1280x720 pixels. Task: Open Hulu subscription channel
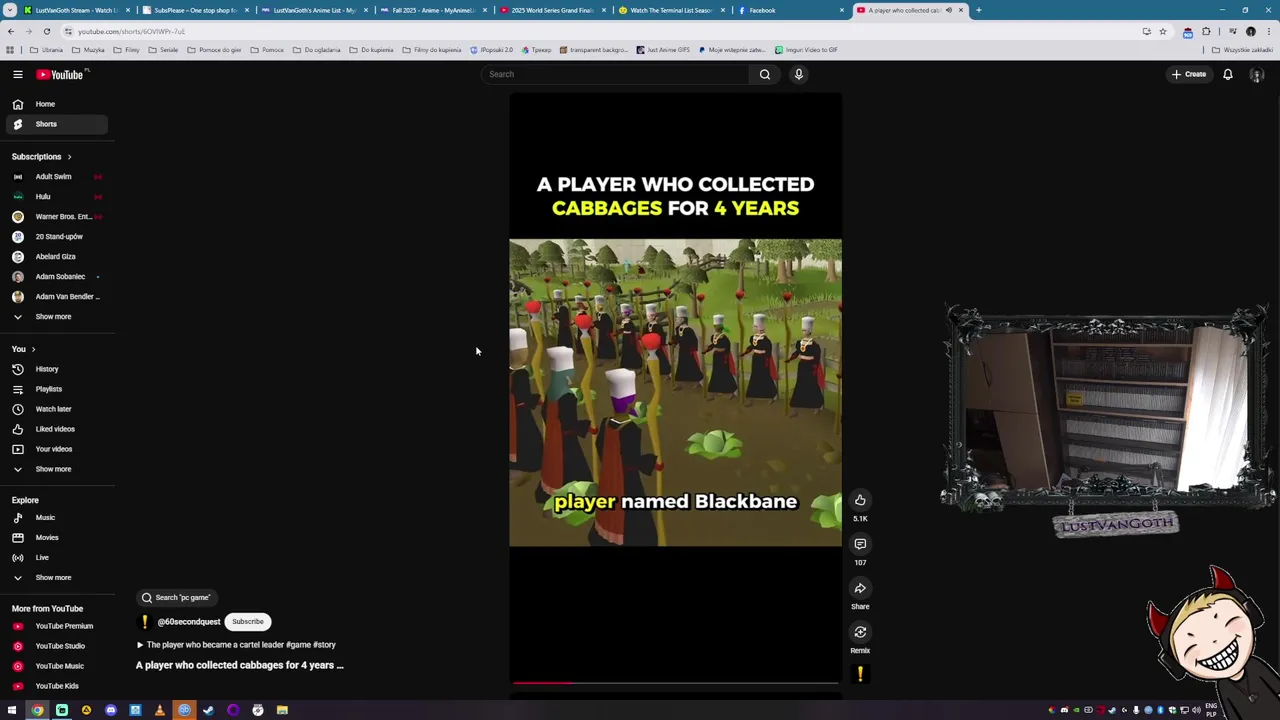tap(56, 197)
